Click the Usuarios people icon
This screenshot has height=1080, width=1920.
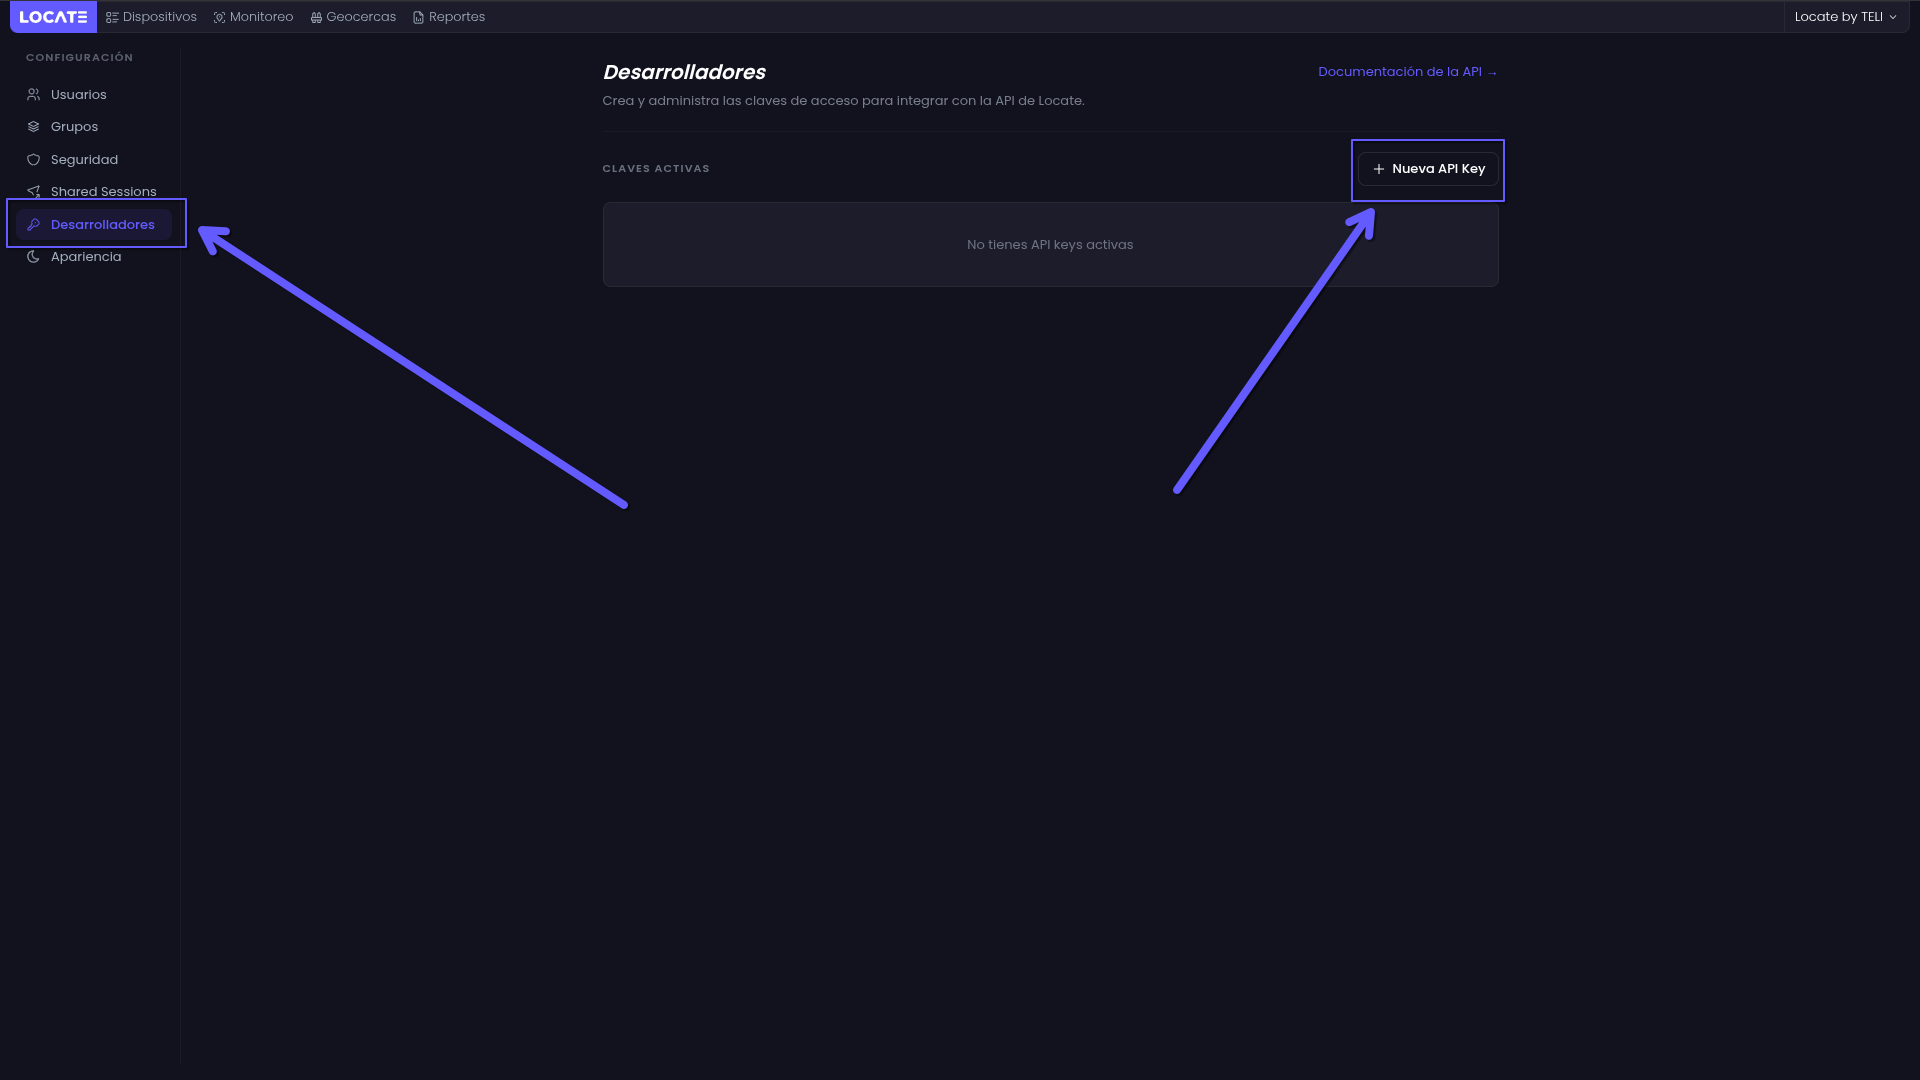[x=33, y=95]
